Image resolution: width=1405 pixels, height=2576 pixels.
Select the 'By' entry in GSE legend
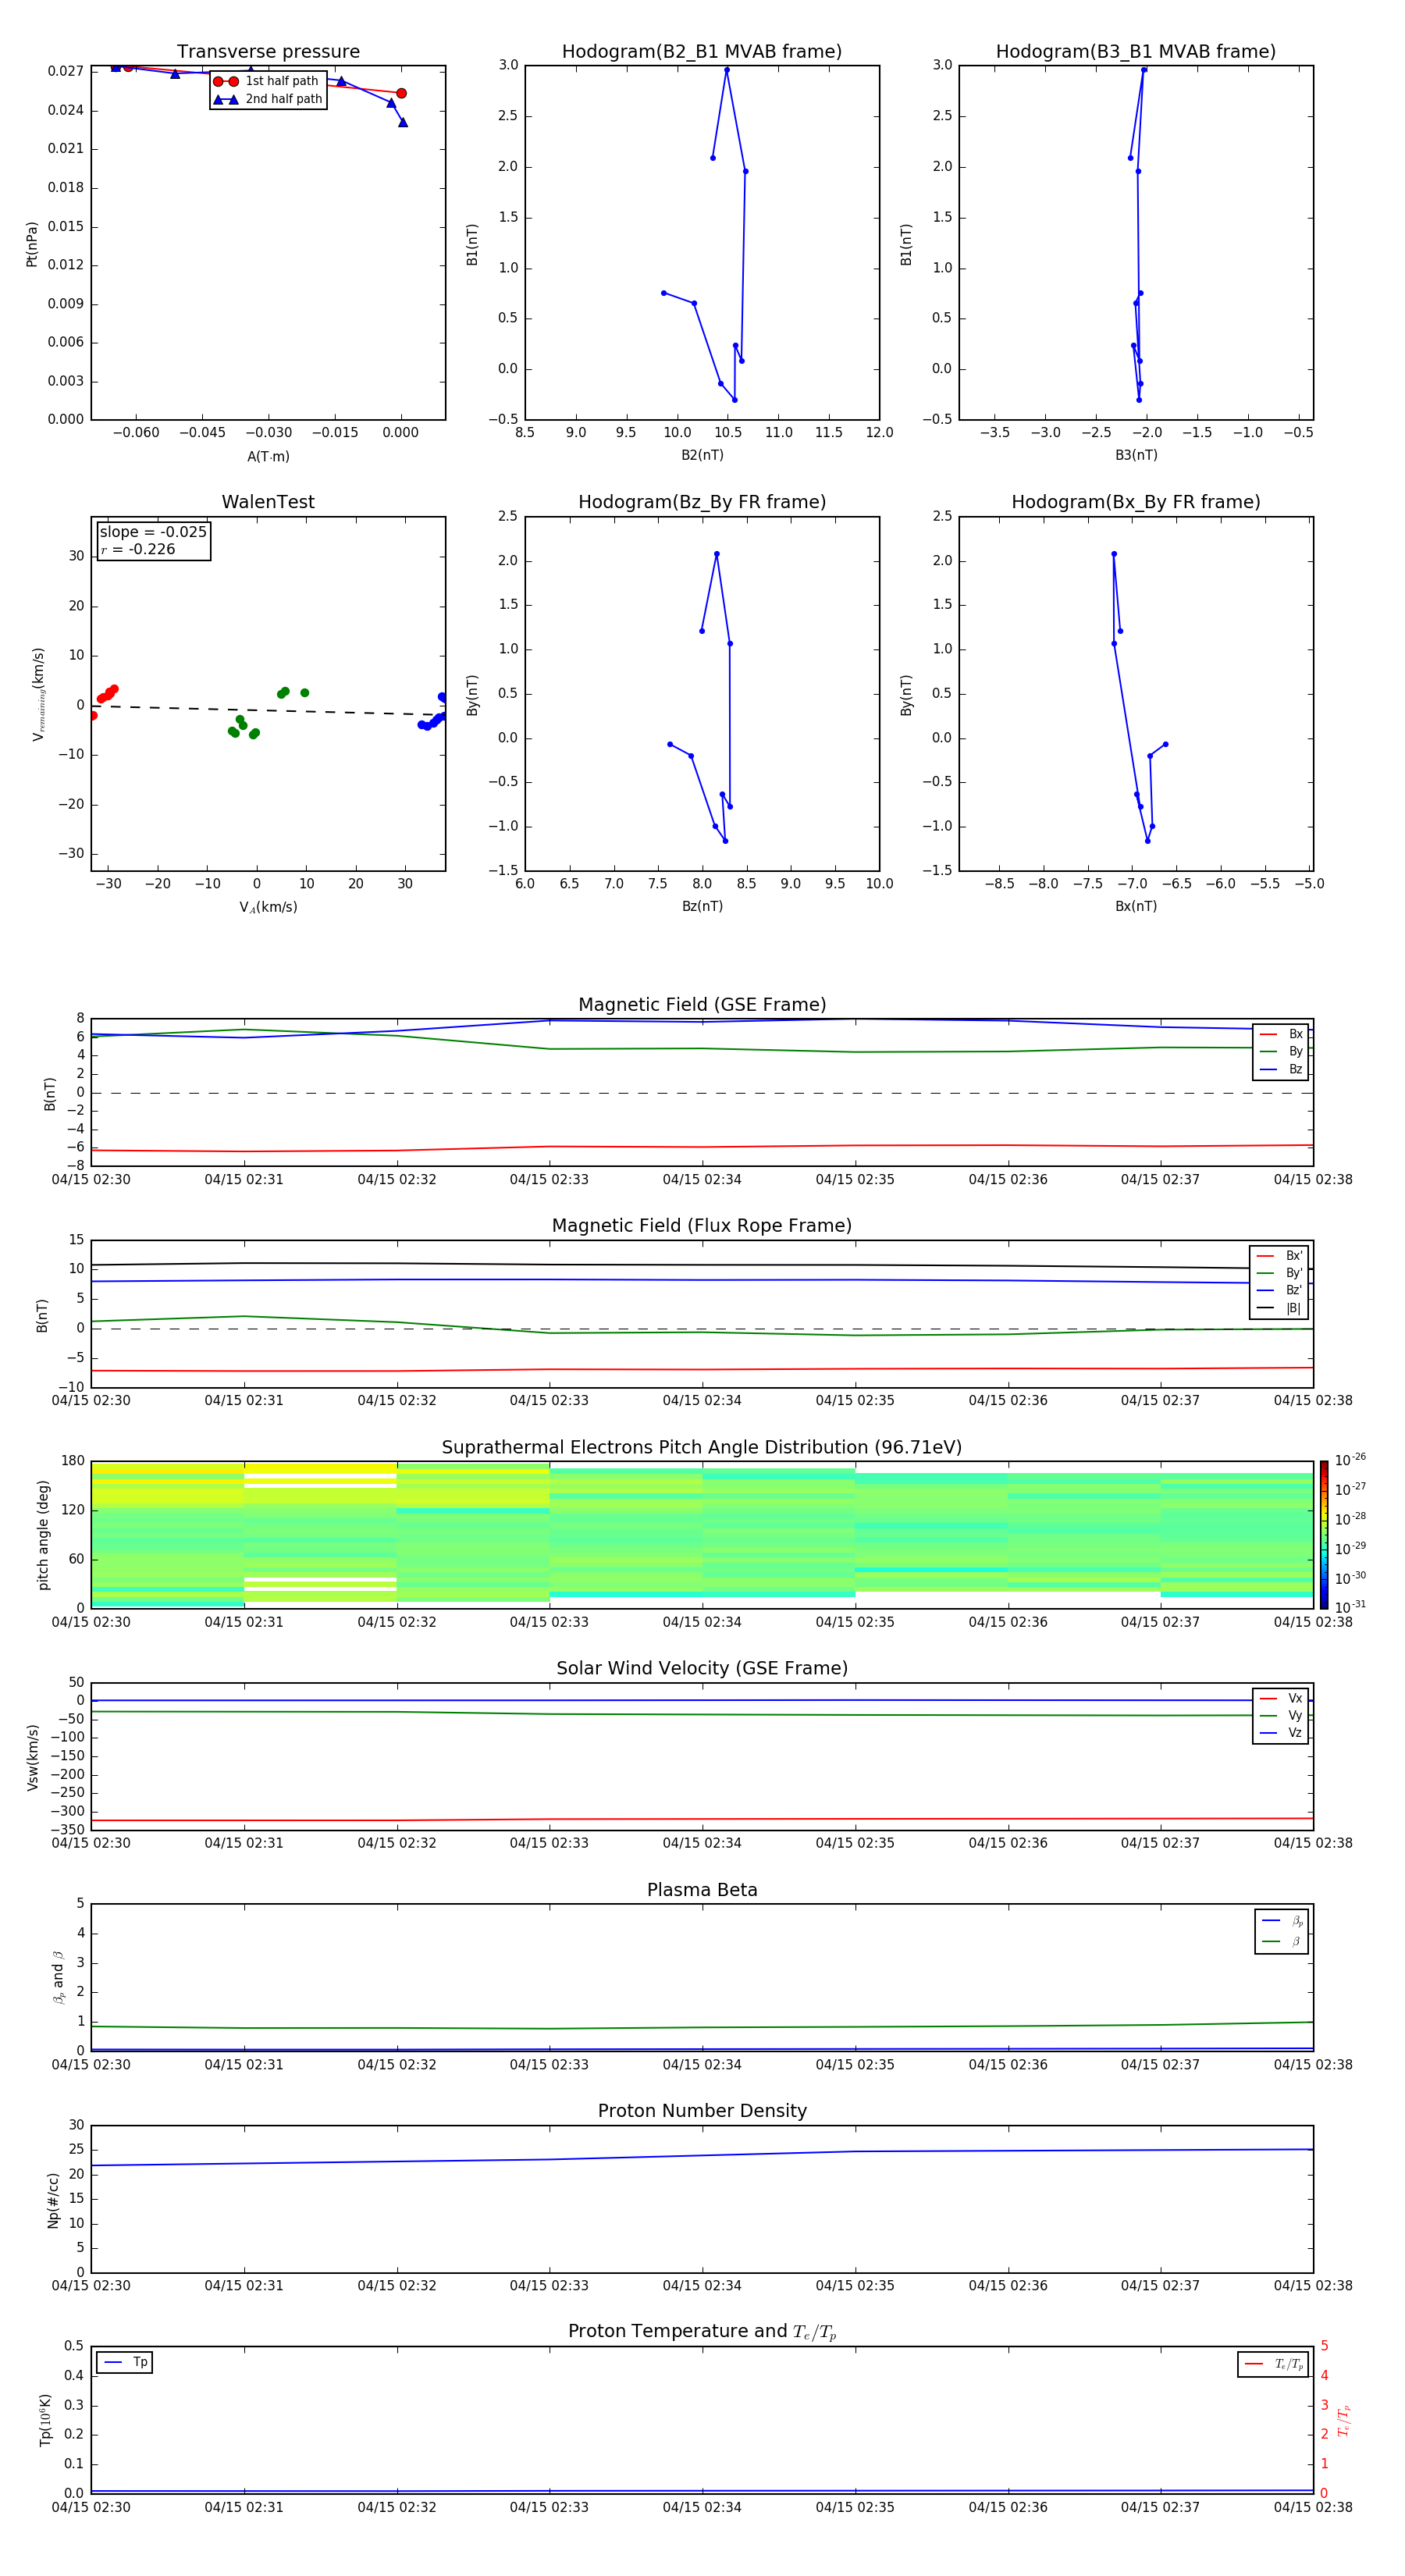pos(1281,1052)
